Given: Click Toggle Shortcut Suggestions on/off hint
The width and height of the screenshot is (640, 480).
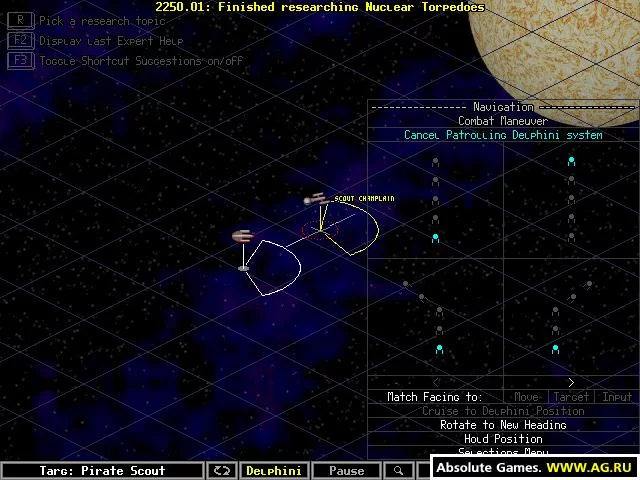Looking at the screenshot, I should tap(141, 61).
